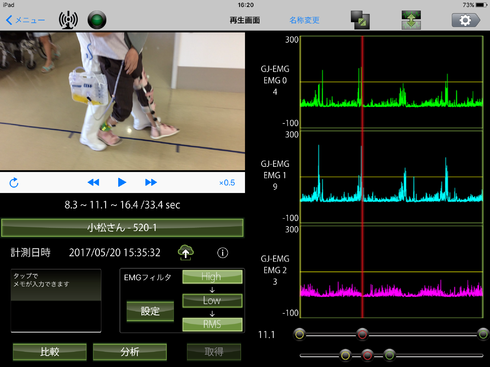Tap the yellow start handle on upper slider
This screenshot has width=490, height=367.
pyautogui.click(x=300, y=334)
